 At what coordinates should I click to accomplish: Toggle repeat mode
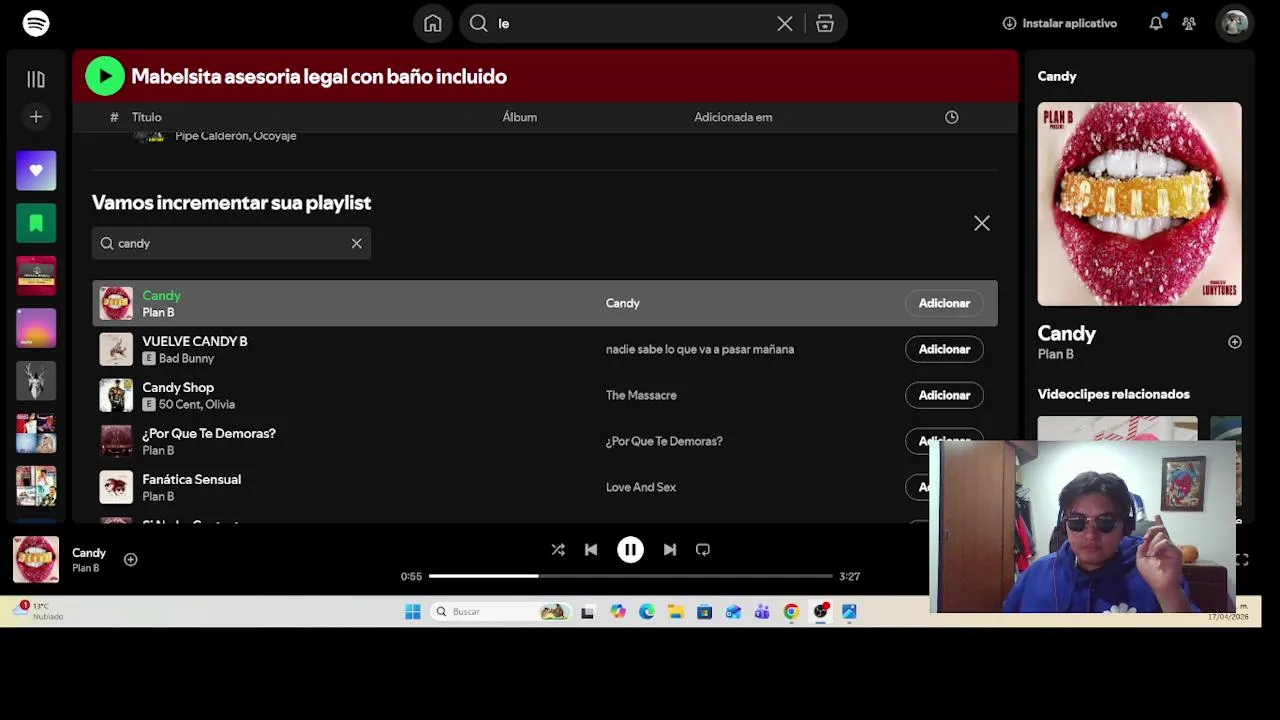point(703,549)
